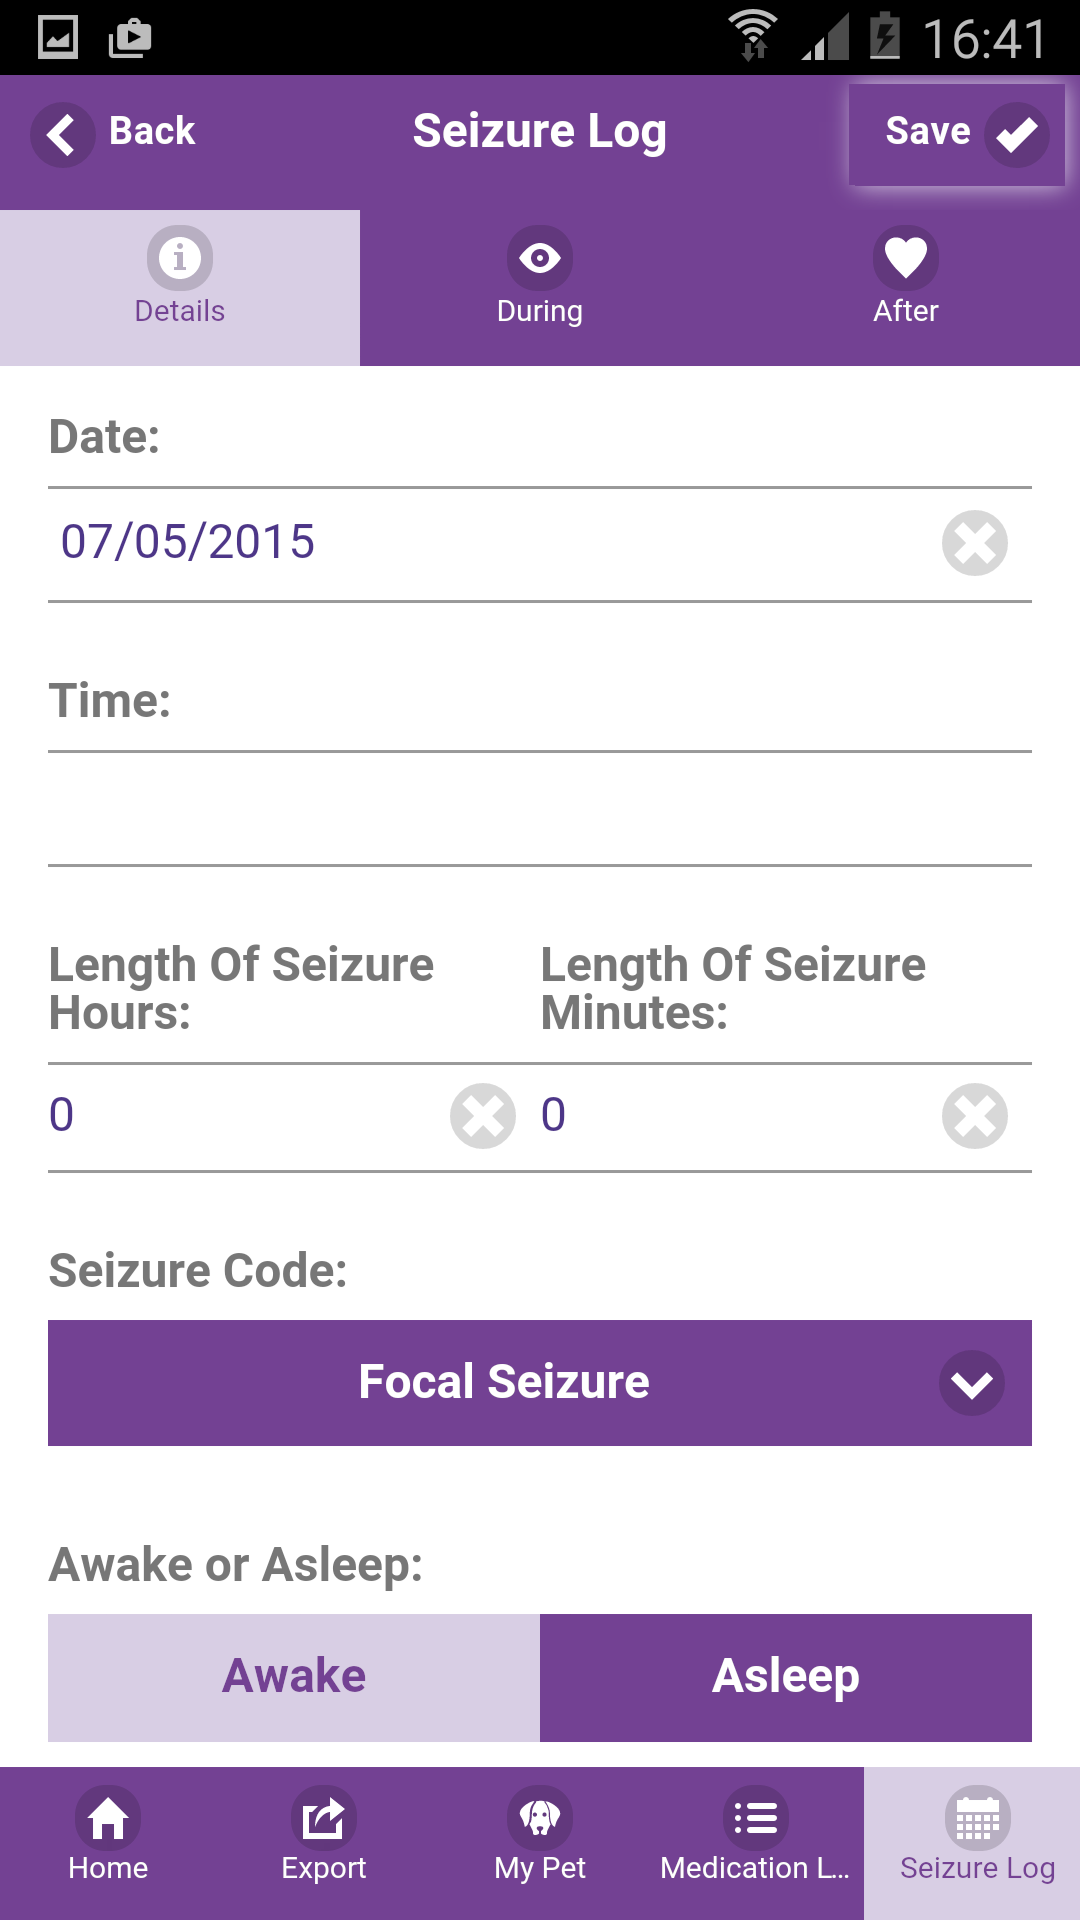Select the Seizure Log calendar icon
This screenshot has height=1920, width=1080.
(x=978, y=1818)
